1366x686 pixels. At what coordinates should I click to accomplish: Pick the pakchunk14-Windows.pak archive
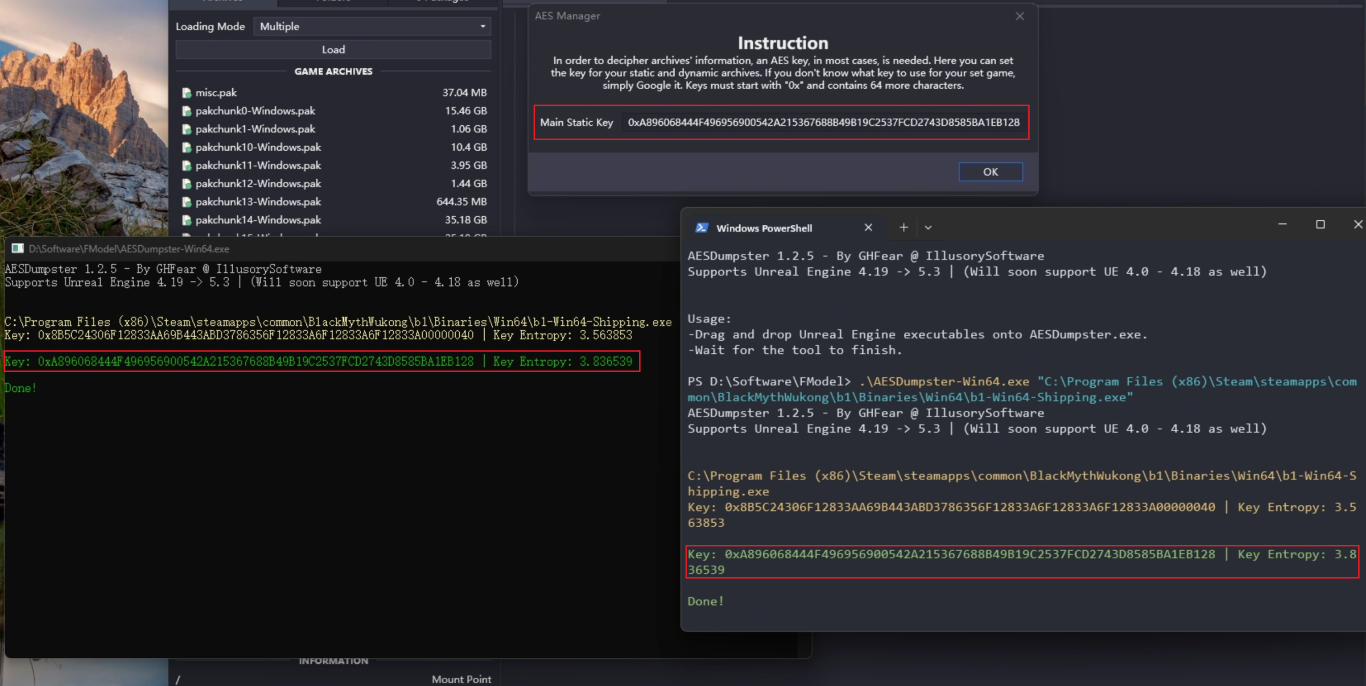258,220
